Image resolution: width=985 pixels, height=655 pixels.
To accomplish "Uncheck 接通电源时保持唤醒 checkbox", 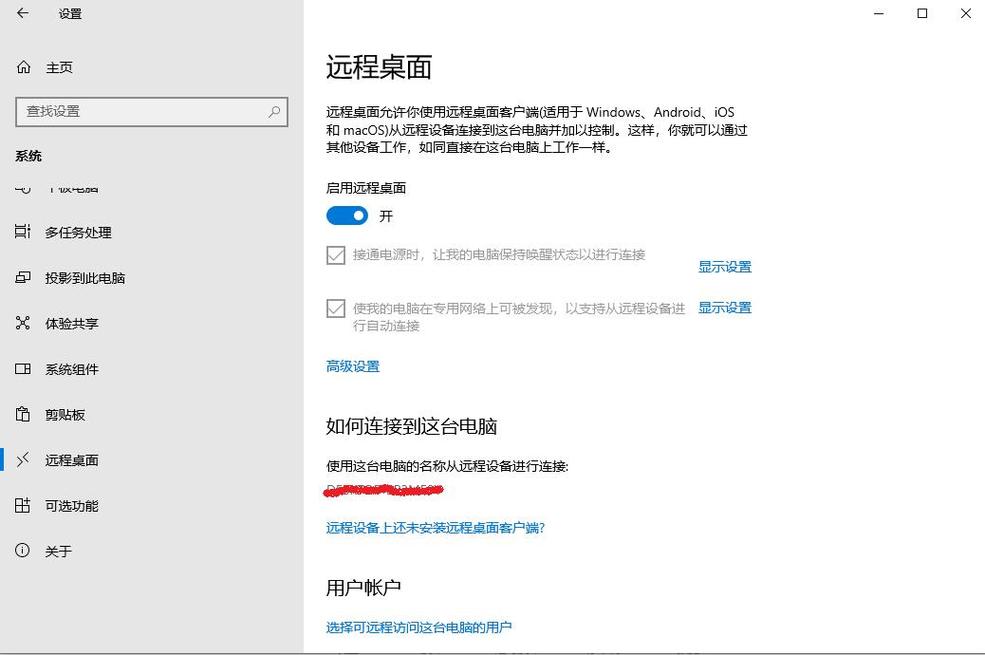I will click(x=335, y=255).
